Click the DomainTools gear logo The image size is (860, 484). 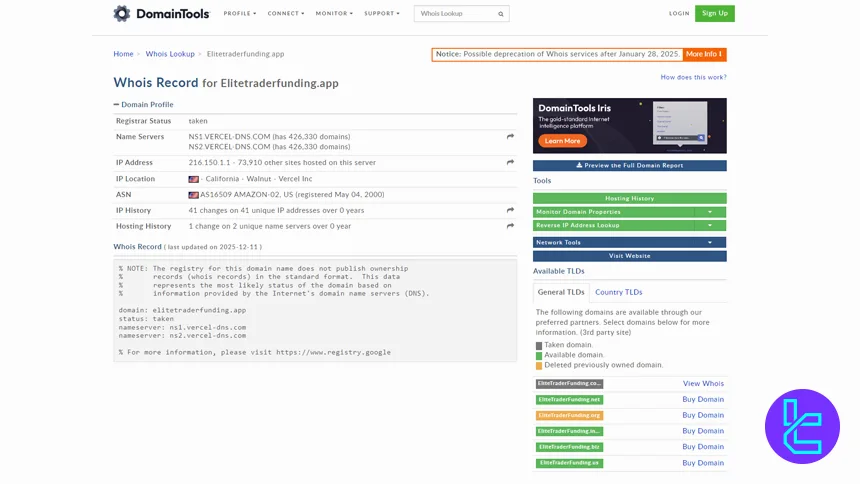click(x=122, y=14)
